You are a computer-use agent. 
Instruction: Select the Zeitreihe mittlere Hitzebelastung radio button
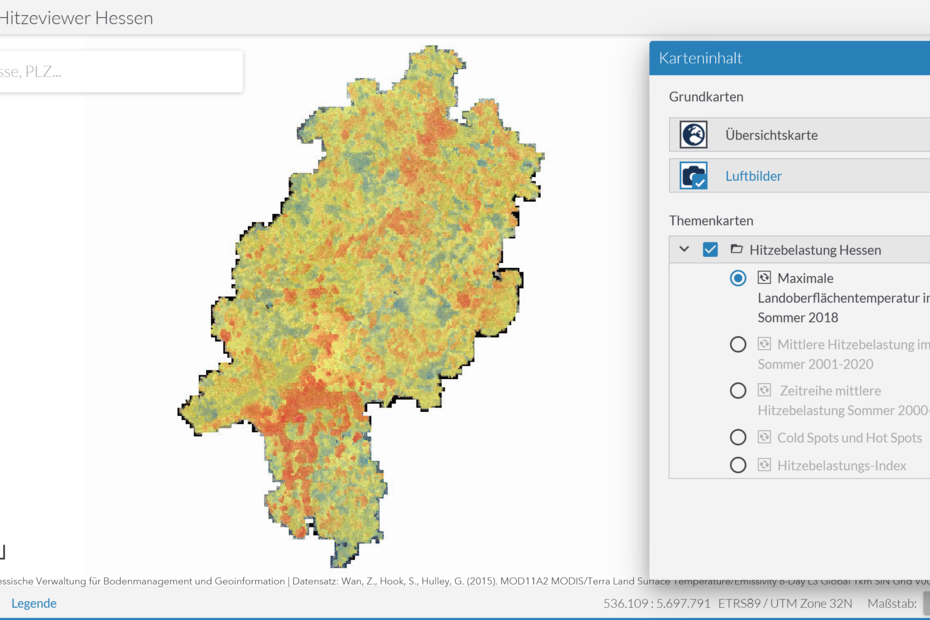coord(738,390)
